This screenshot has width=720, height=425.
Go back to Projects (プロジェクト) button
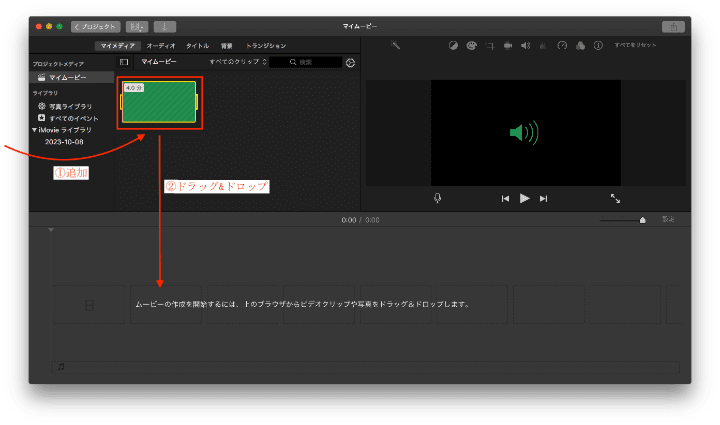tap(96, 27)
